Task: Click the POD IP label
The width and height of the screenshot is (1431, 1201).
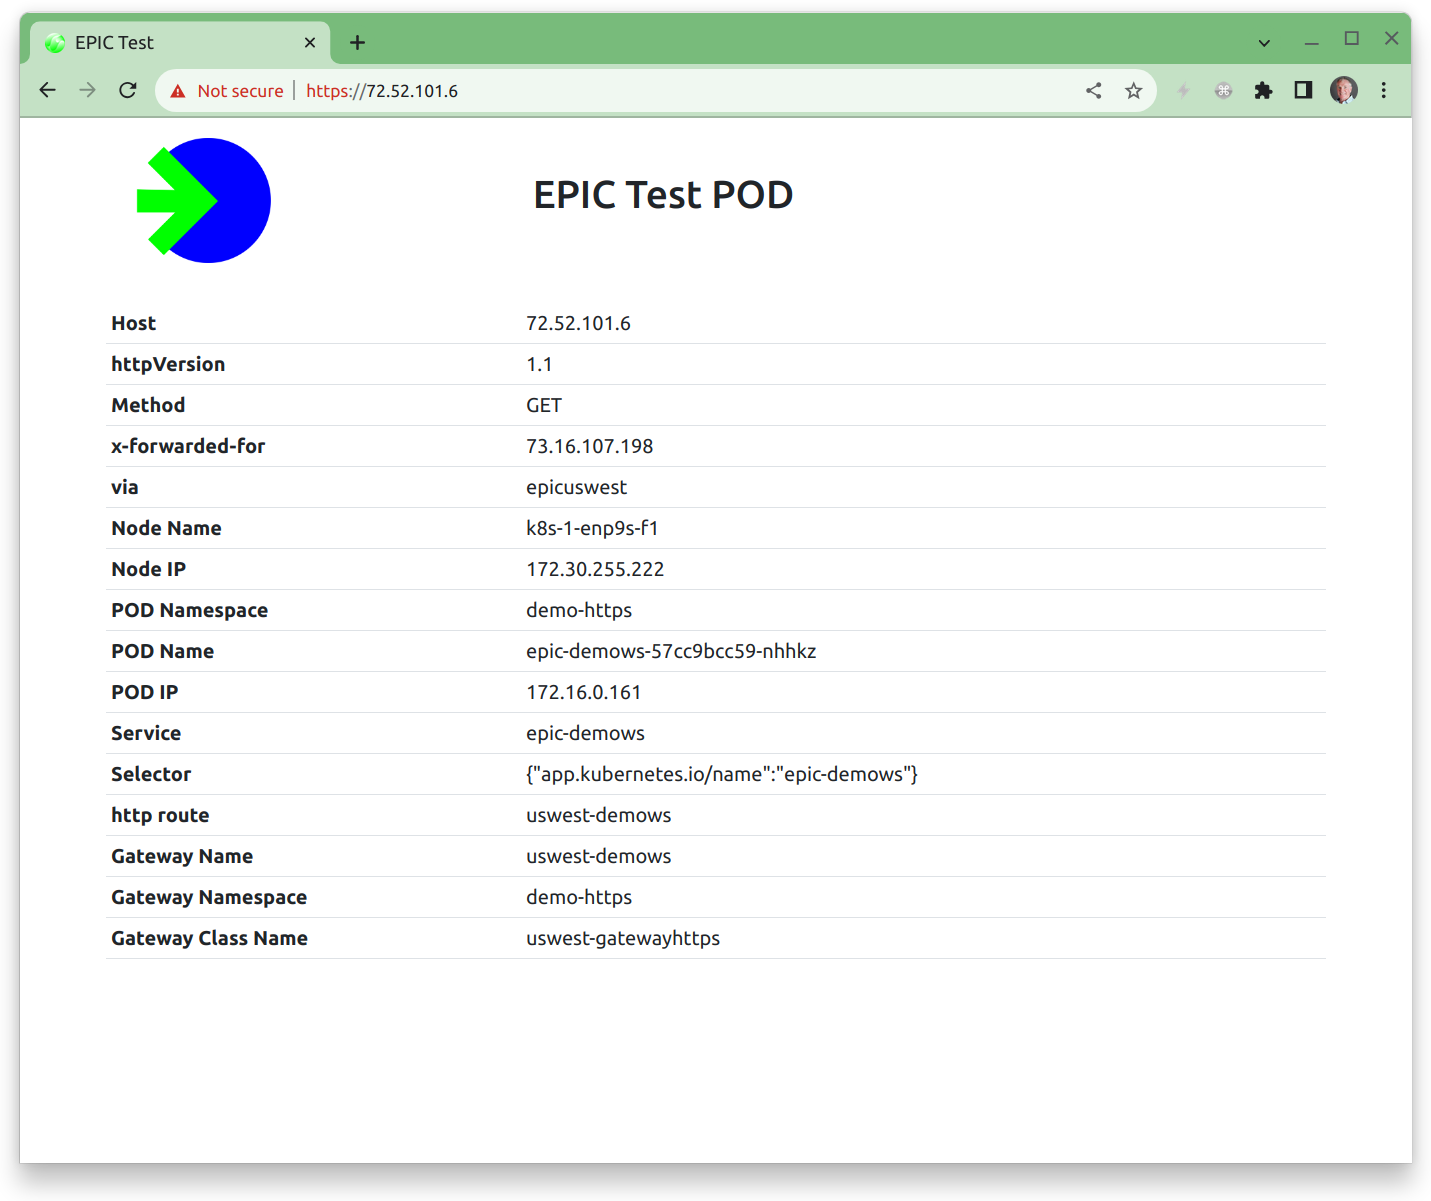Action: coord(145,692)
